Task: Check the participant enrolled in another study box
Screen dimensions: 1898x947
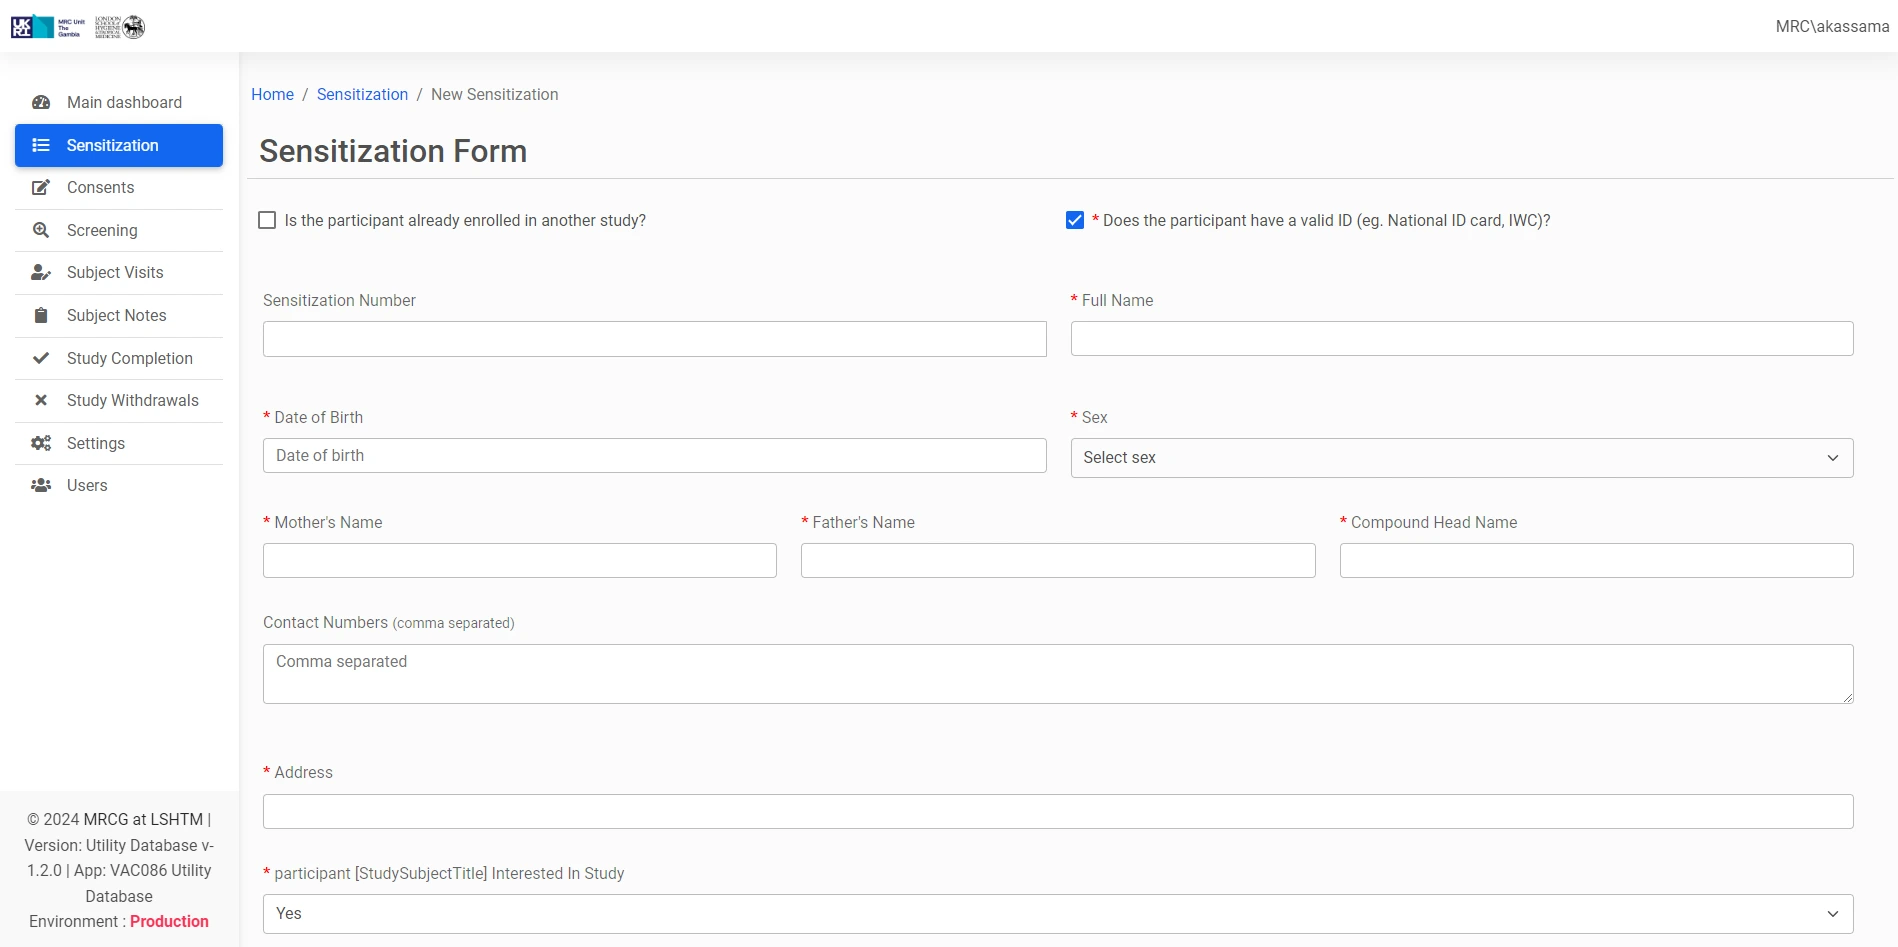Action: pyautogui.click(x=267, y=220)
